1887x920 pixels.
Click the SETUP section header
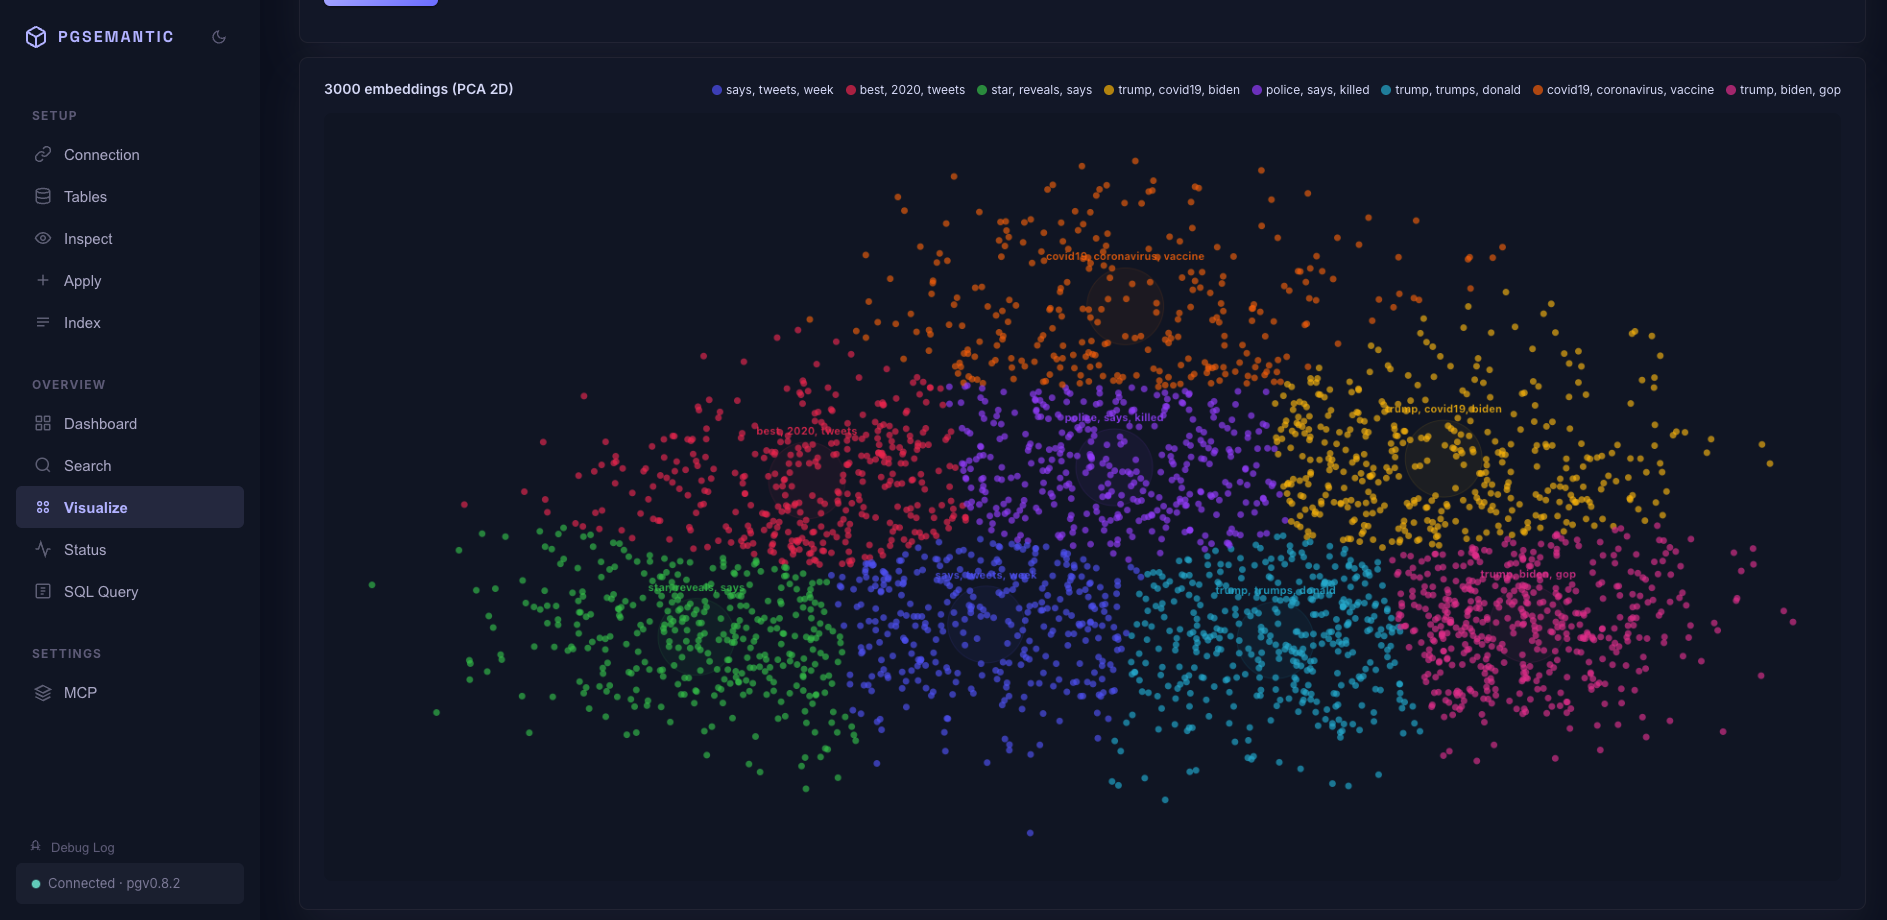coord(54,116)
